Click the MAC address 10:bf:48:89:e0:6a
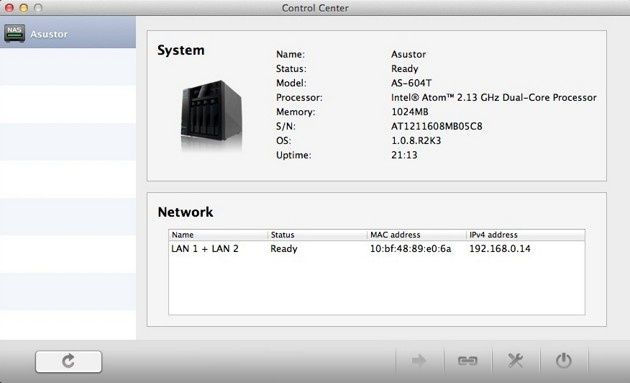The height and width of the screenshot is (383, 630). (410, 249)
